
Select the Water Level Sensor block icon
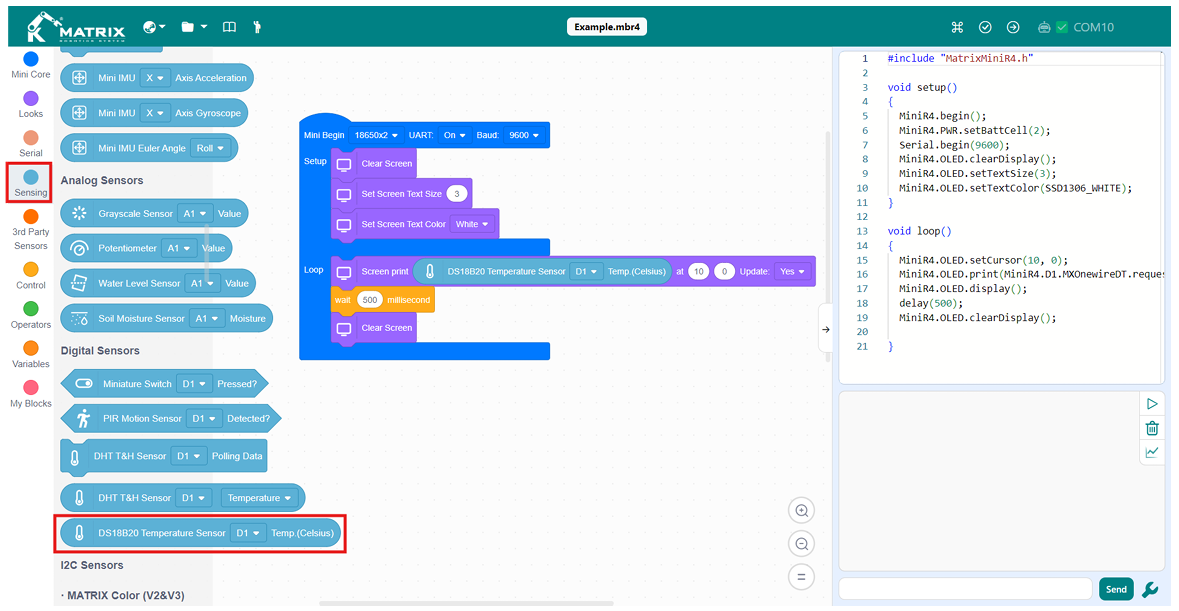pyautogui.click(x=79, y=283)
